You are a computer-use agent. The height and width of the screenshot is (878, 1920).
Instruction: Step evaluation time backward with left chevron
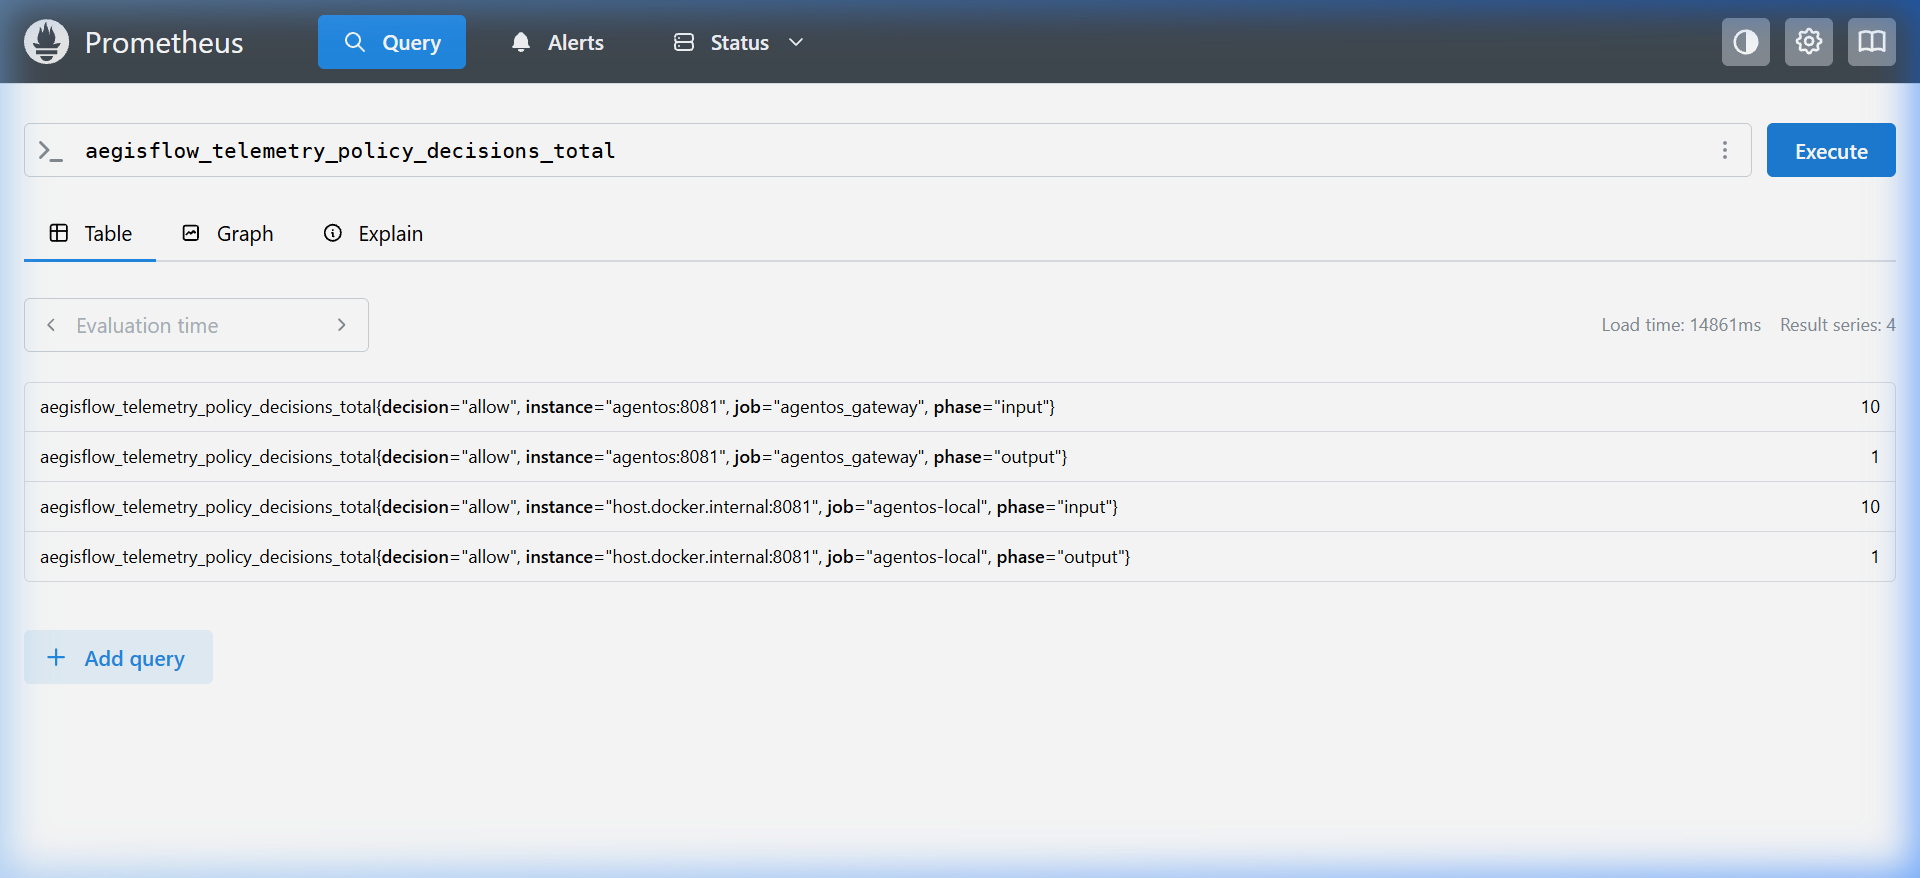tap(51, 325)
